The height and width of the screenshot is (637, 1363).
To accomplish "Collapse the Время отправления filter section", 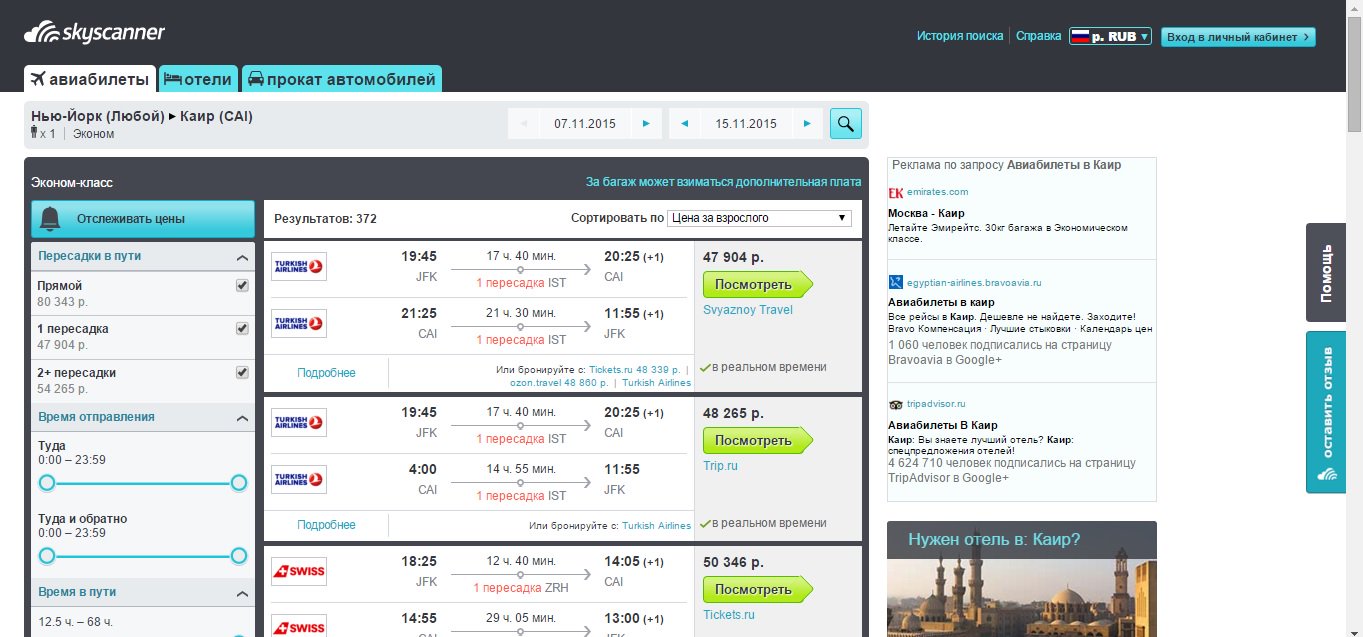I will [242, 418].
